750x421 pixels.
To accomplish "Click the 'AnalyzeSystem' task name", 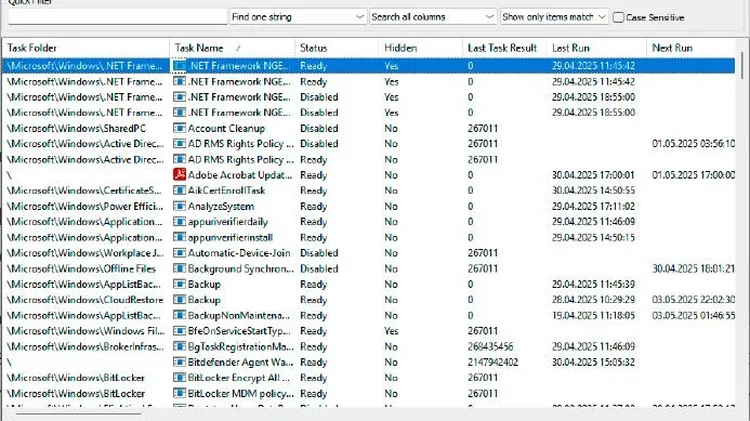I will coord(221,206).
